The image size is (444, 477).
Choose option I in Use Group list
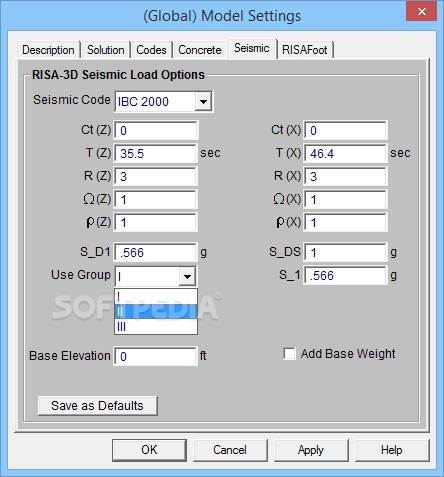pyautogui.click(x=156, y=296)
